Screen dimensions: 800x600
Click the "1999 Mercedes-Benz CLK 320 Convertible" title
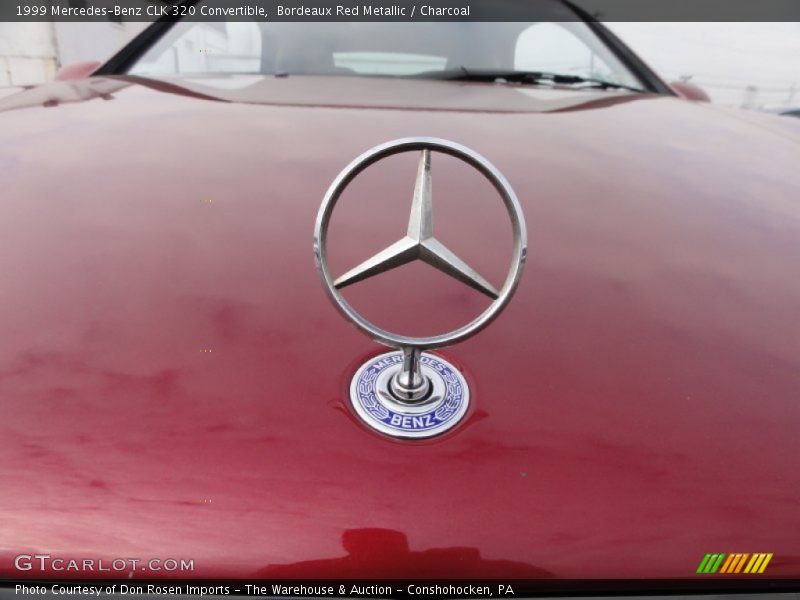(x=140, y=11)
